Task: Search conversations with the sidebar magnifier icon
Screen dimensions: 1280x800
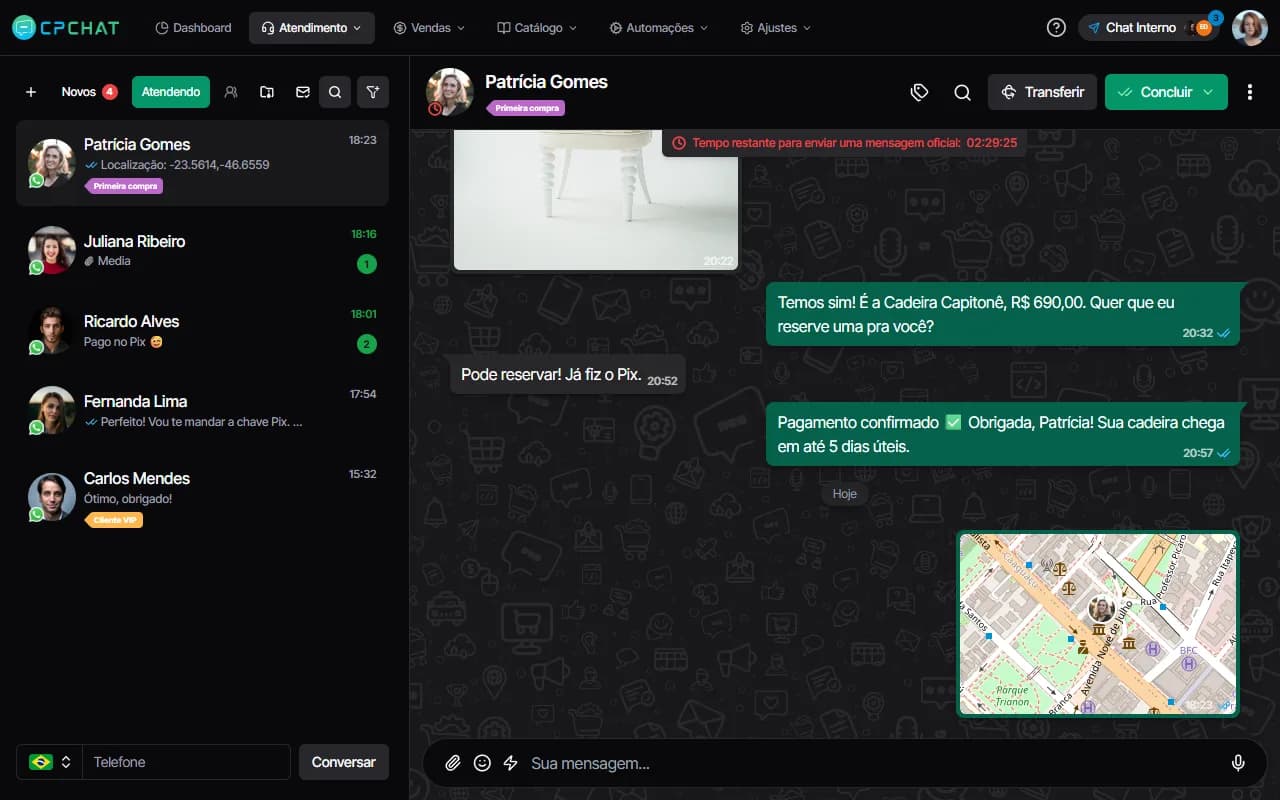Action: [x=335, y=92]
